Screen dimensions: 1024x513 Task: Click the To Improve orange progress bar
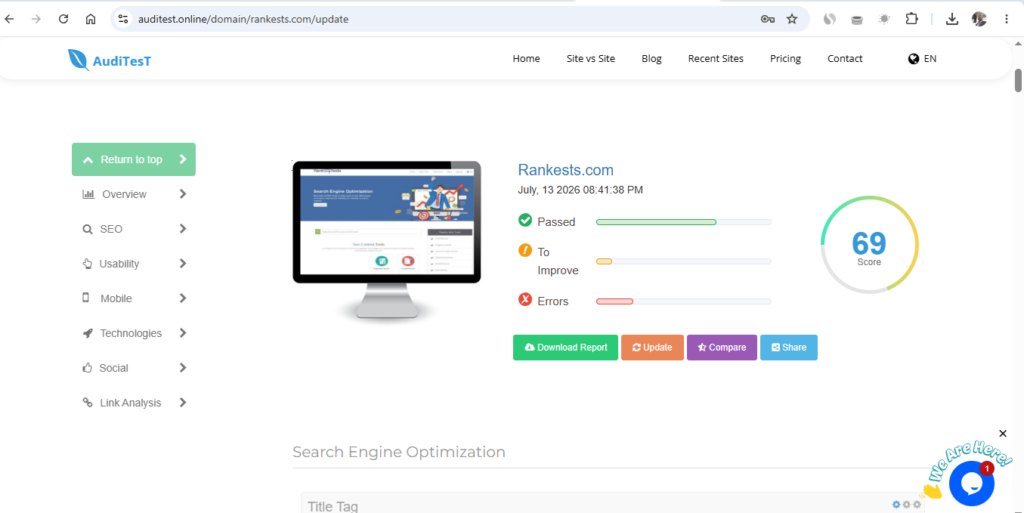click(684, 261)
